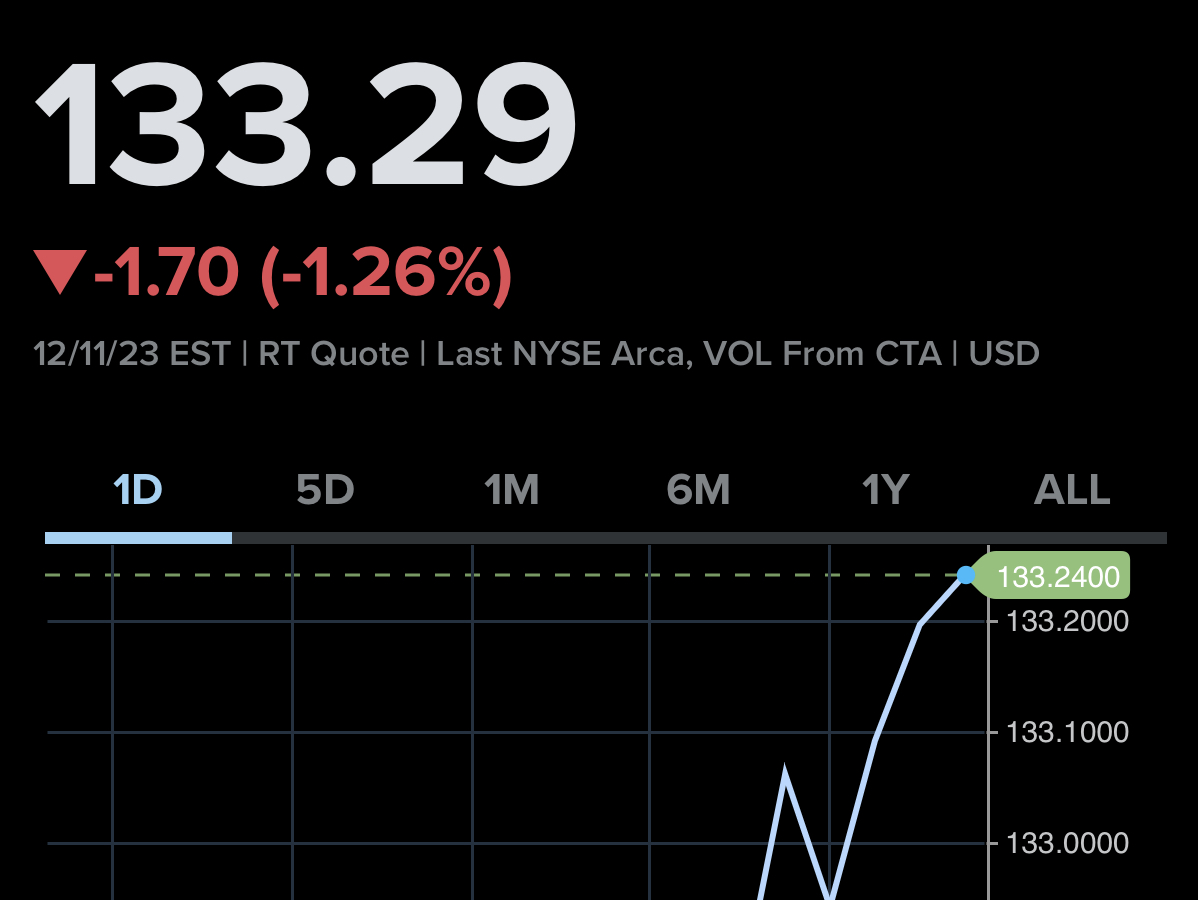
Task: Click the green 133.2400 price tag
Action: tap(1057, 576)
